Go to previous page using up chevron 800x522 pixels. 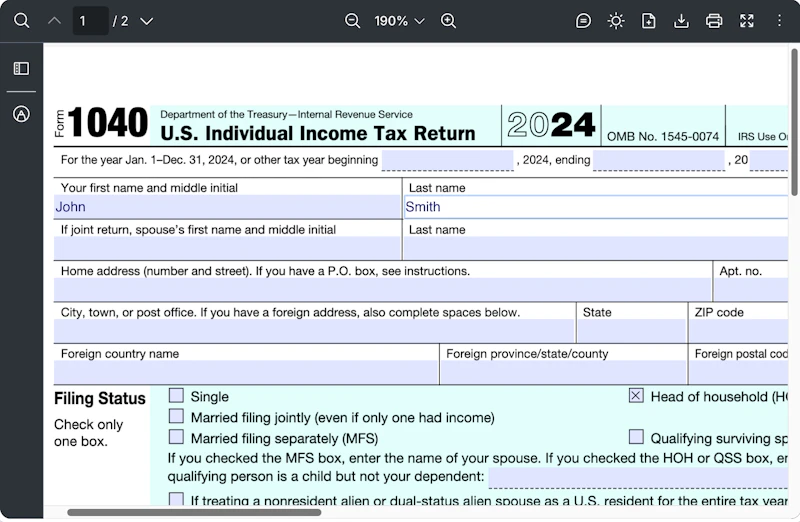(55, 21)
